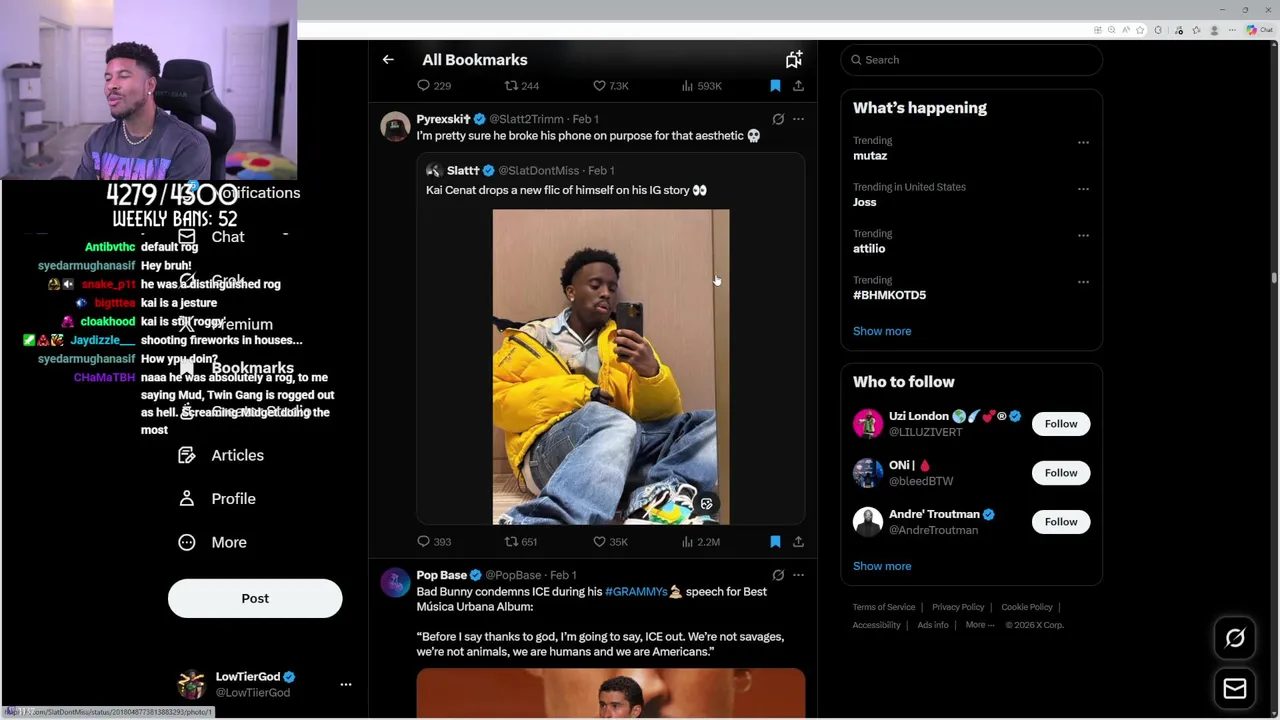Open the #GRAMMYs hashtag link
1280x720 pixels.
(x=636, y=592)
